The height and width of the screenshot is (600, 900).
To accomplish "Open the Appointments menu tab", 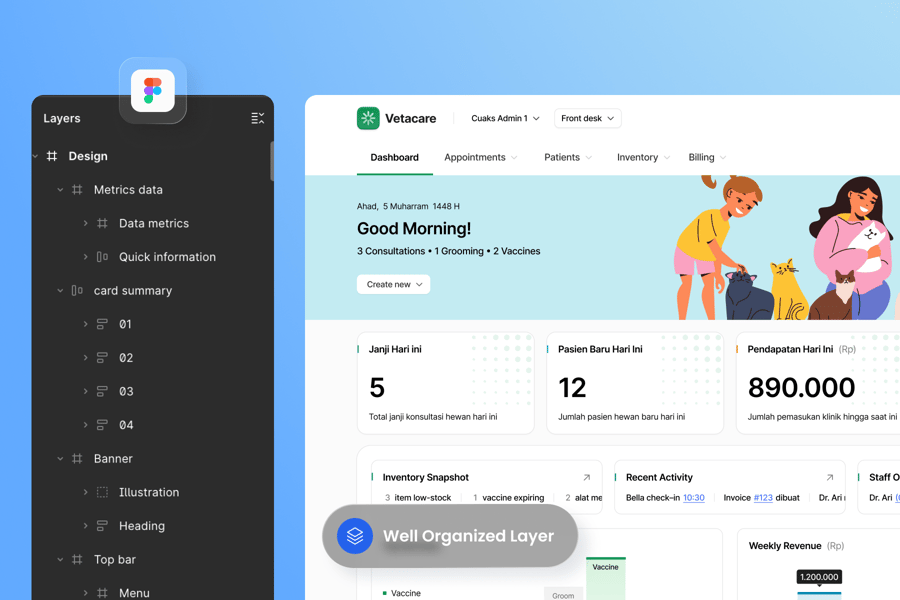I will 480,157.
